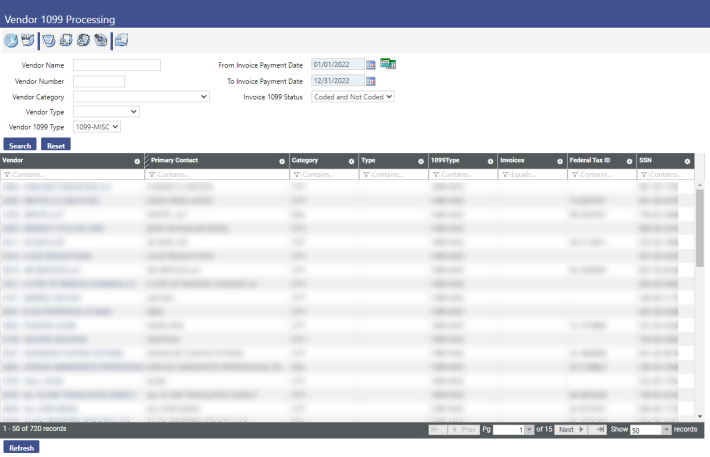Change the Show records per page dropdown
Screen dimensions: 710x457
tap(667, 429)
